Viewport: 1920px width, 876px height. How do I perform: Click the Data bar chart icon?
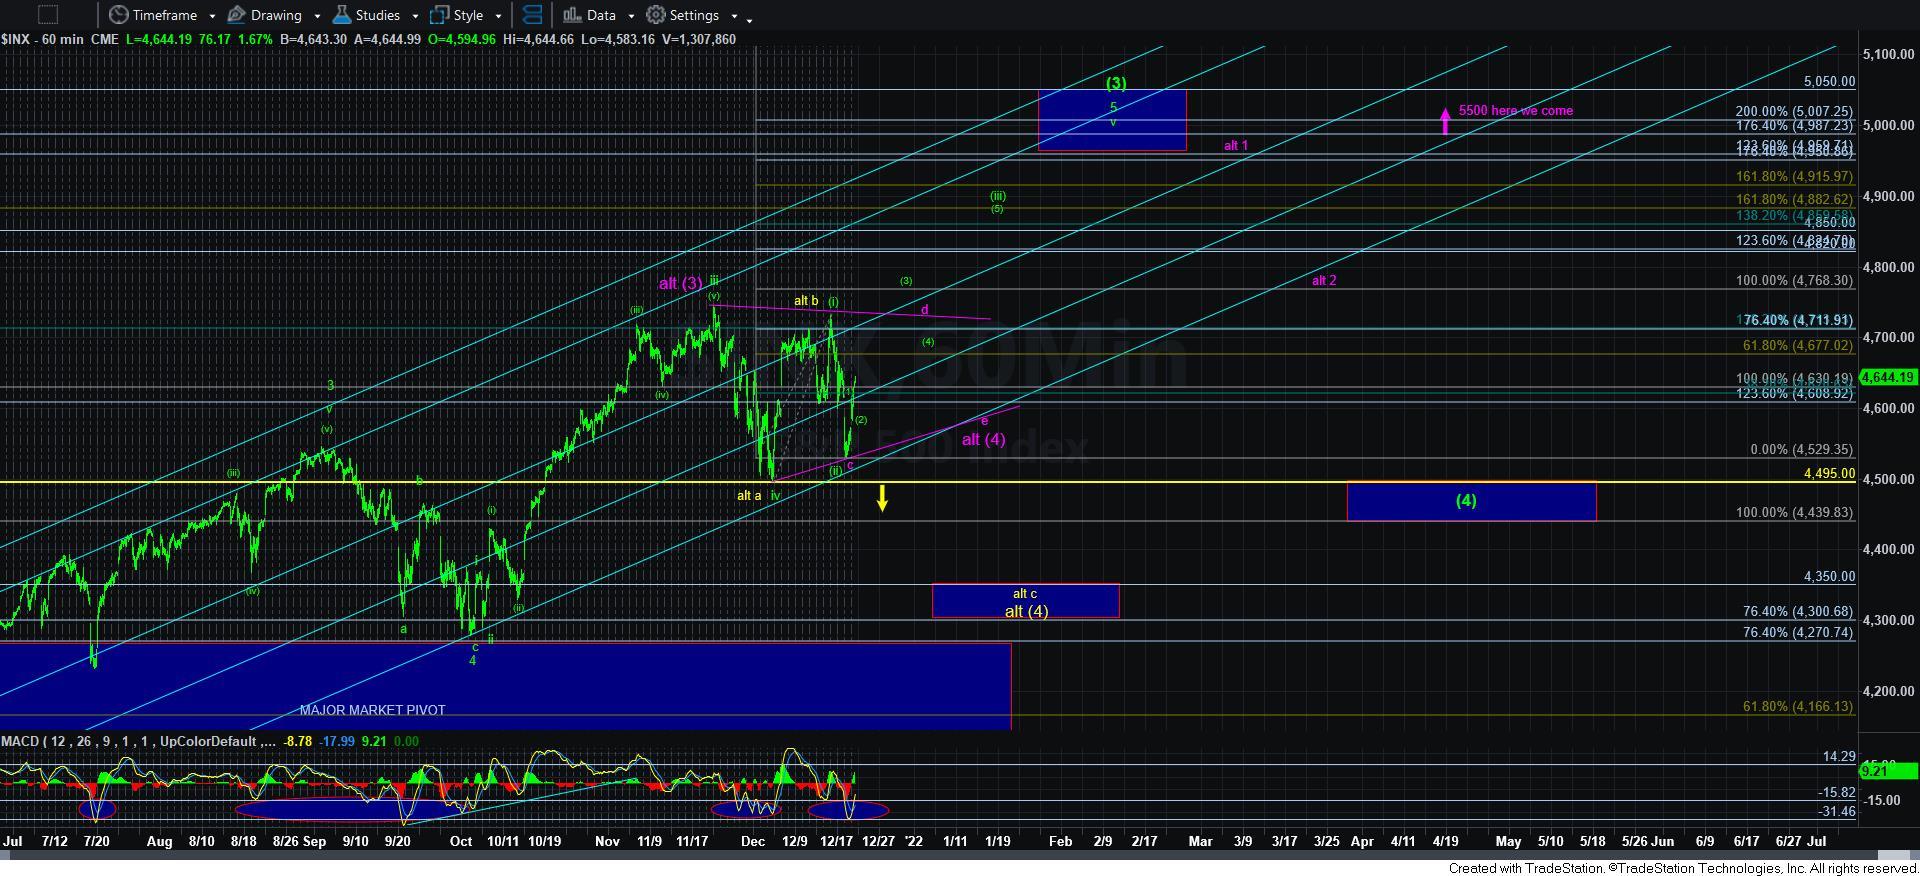[572, 15]
